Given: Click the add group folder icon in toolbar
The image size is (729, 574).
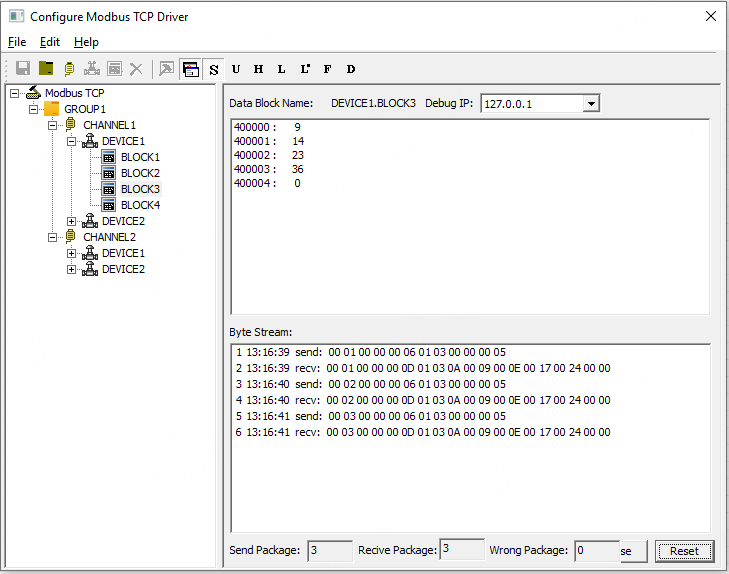Looking at the screenshot, I should pyautogui.click(x=46, y=69).
